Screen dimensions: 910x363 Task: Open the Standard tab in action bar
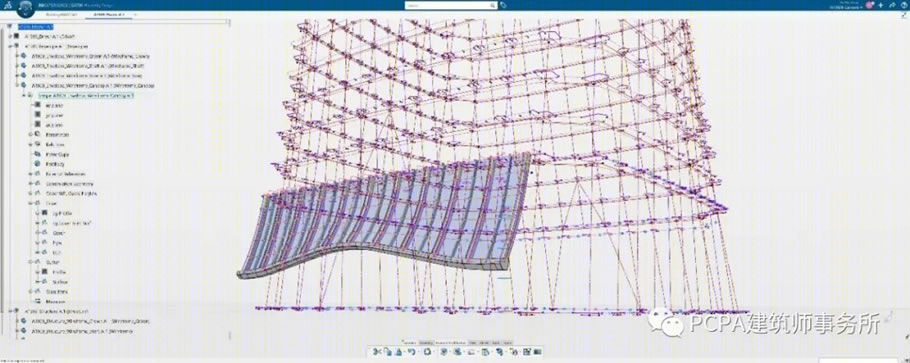(410, 343)
